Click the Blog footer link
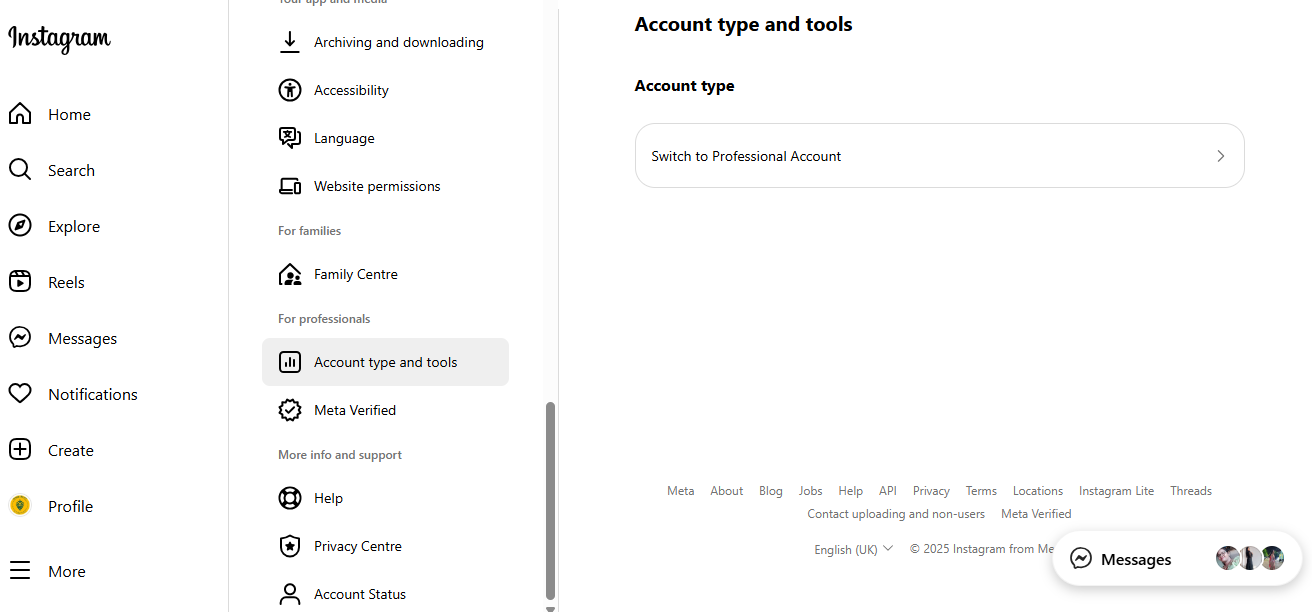Screen dimensions: 1312x612 tap(771, 491)
